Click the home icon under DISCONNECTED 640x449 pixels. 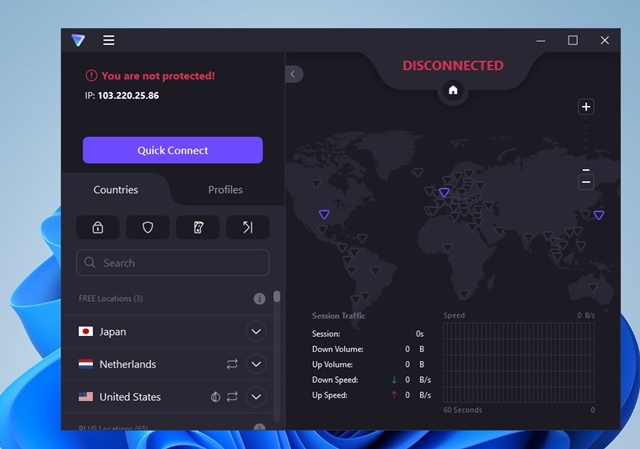click(x=453, y=90)
